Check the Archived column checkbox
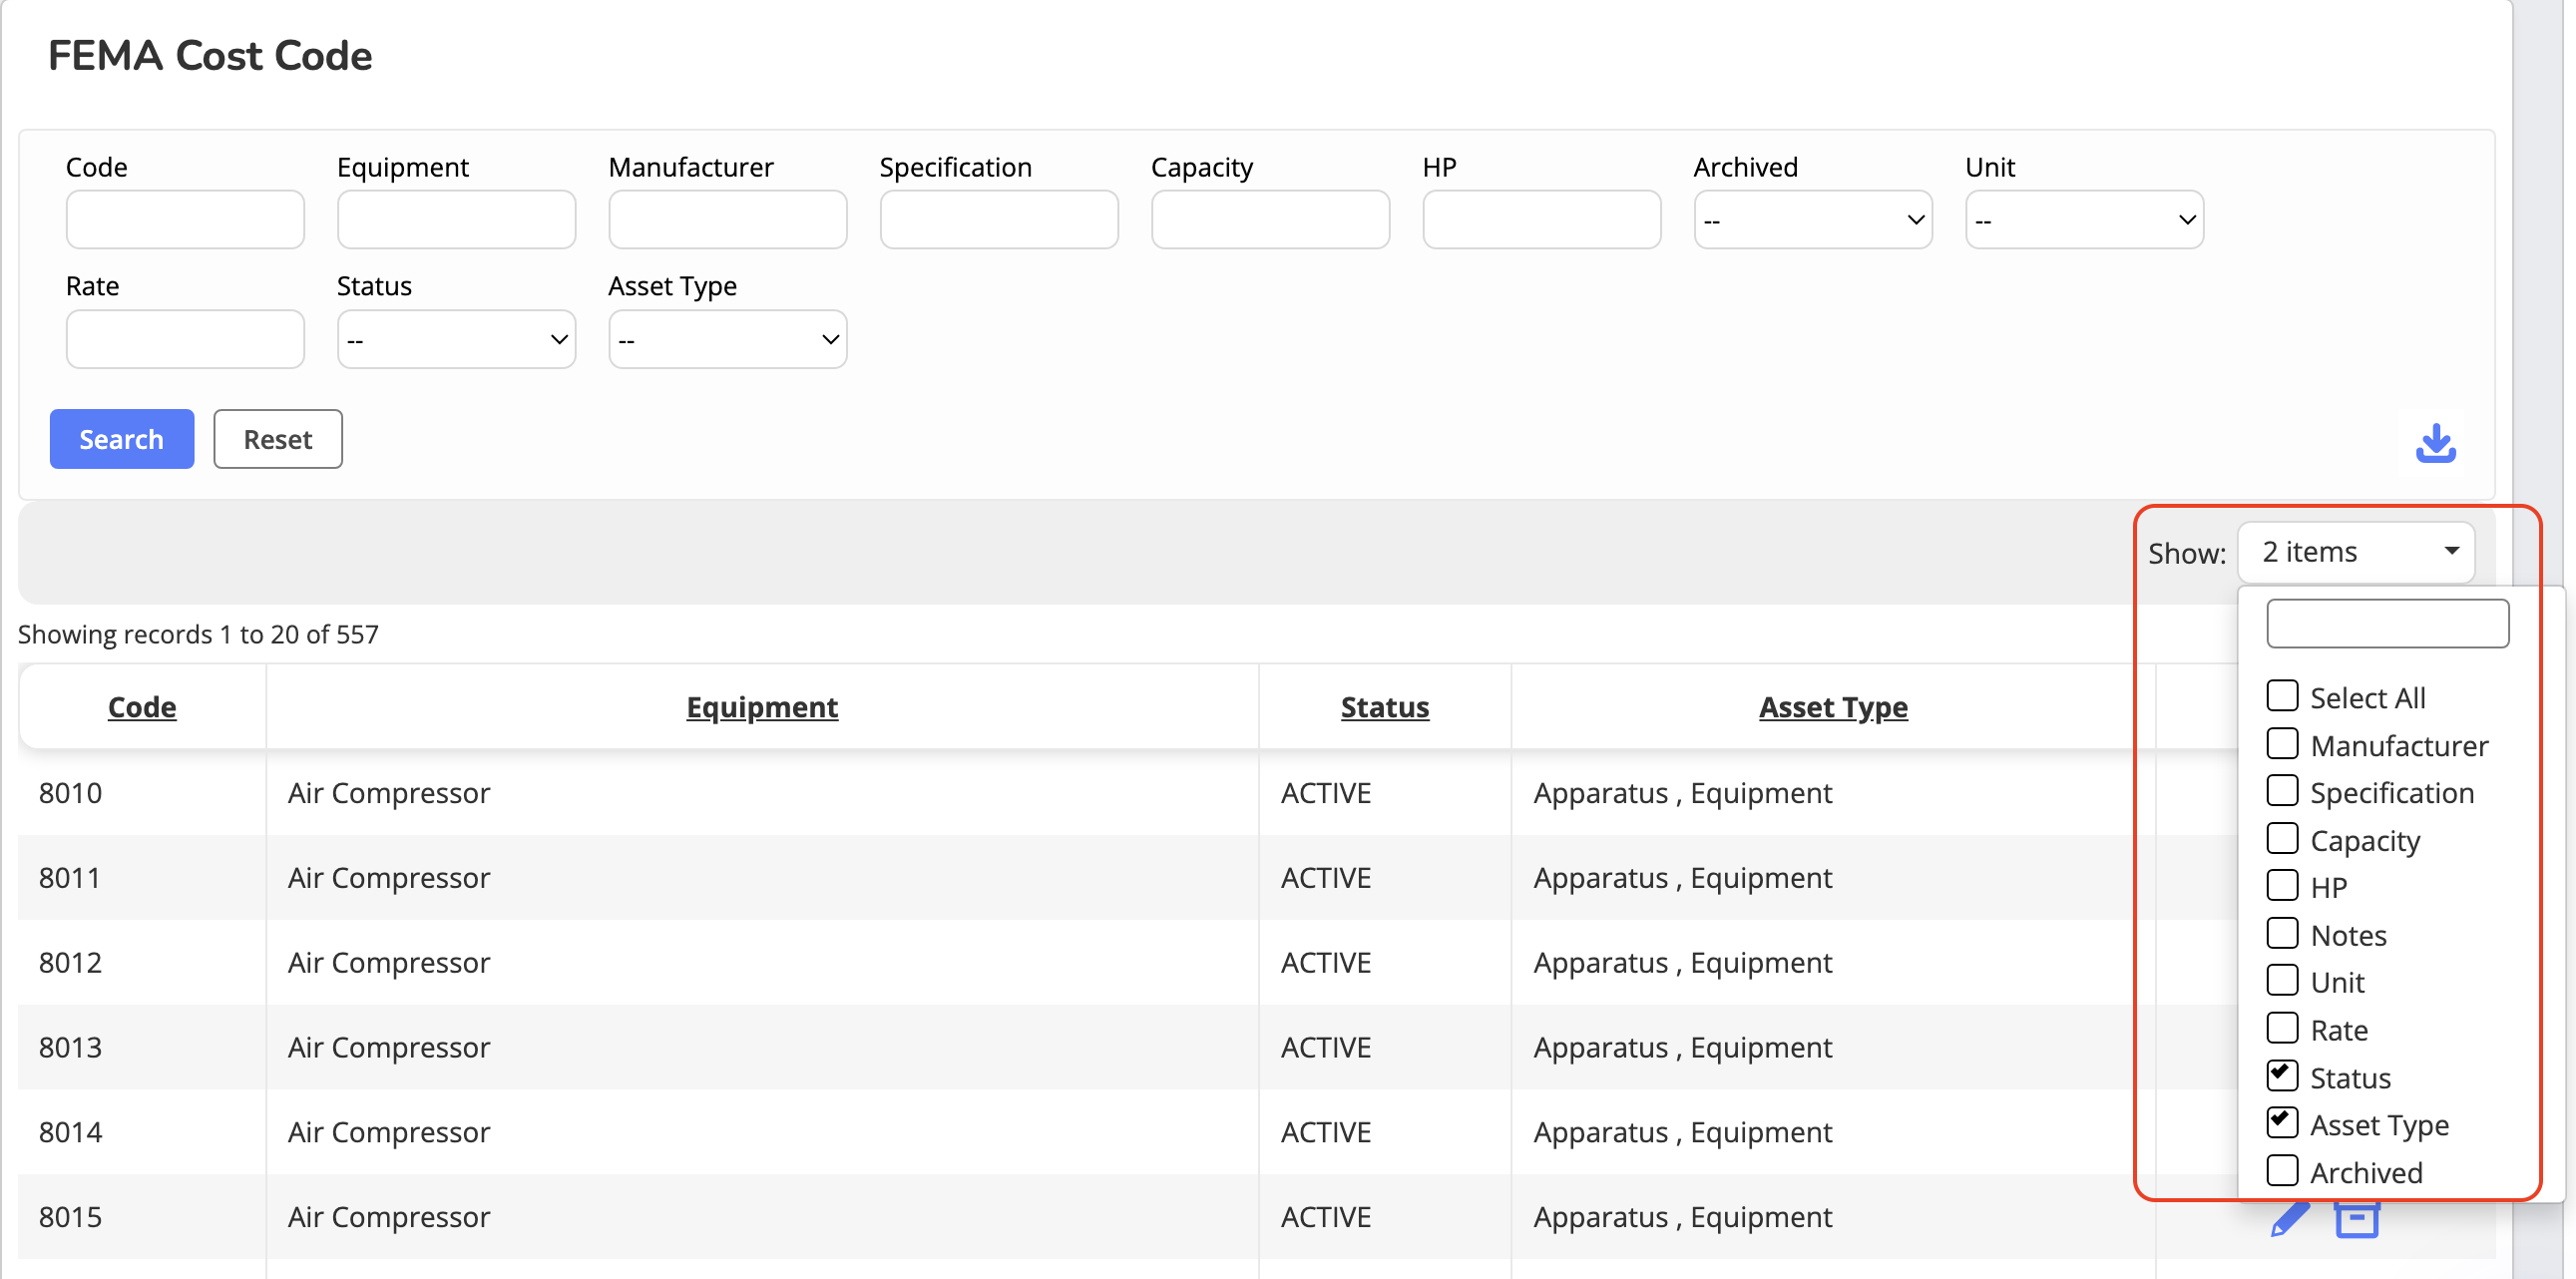Image resolution: width=2576 pixels, height=1279 pixels. coord(2282,1171)
